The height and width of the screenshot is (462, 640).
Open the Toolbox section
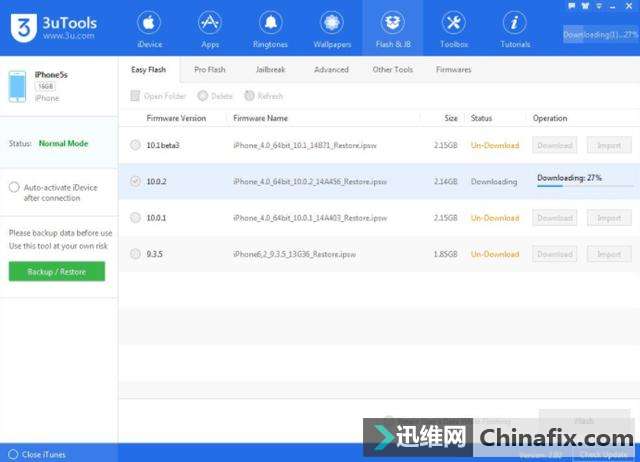pyautogui.click(x=453, y=28)
